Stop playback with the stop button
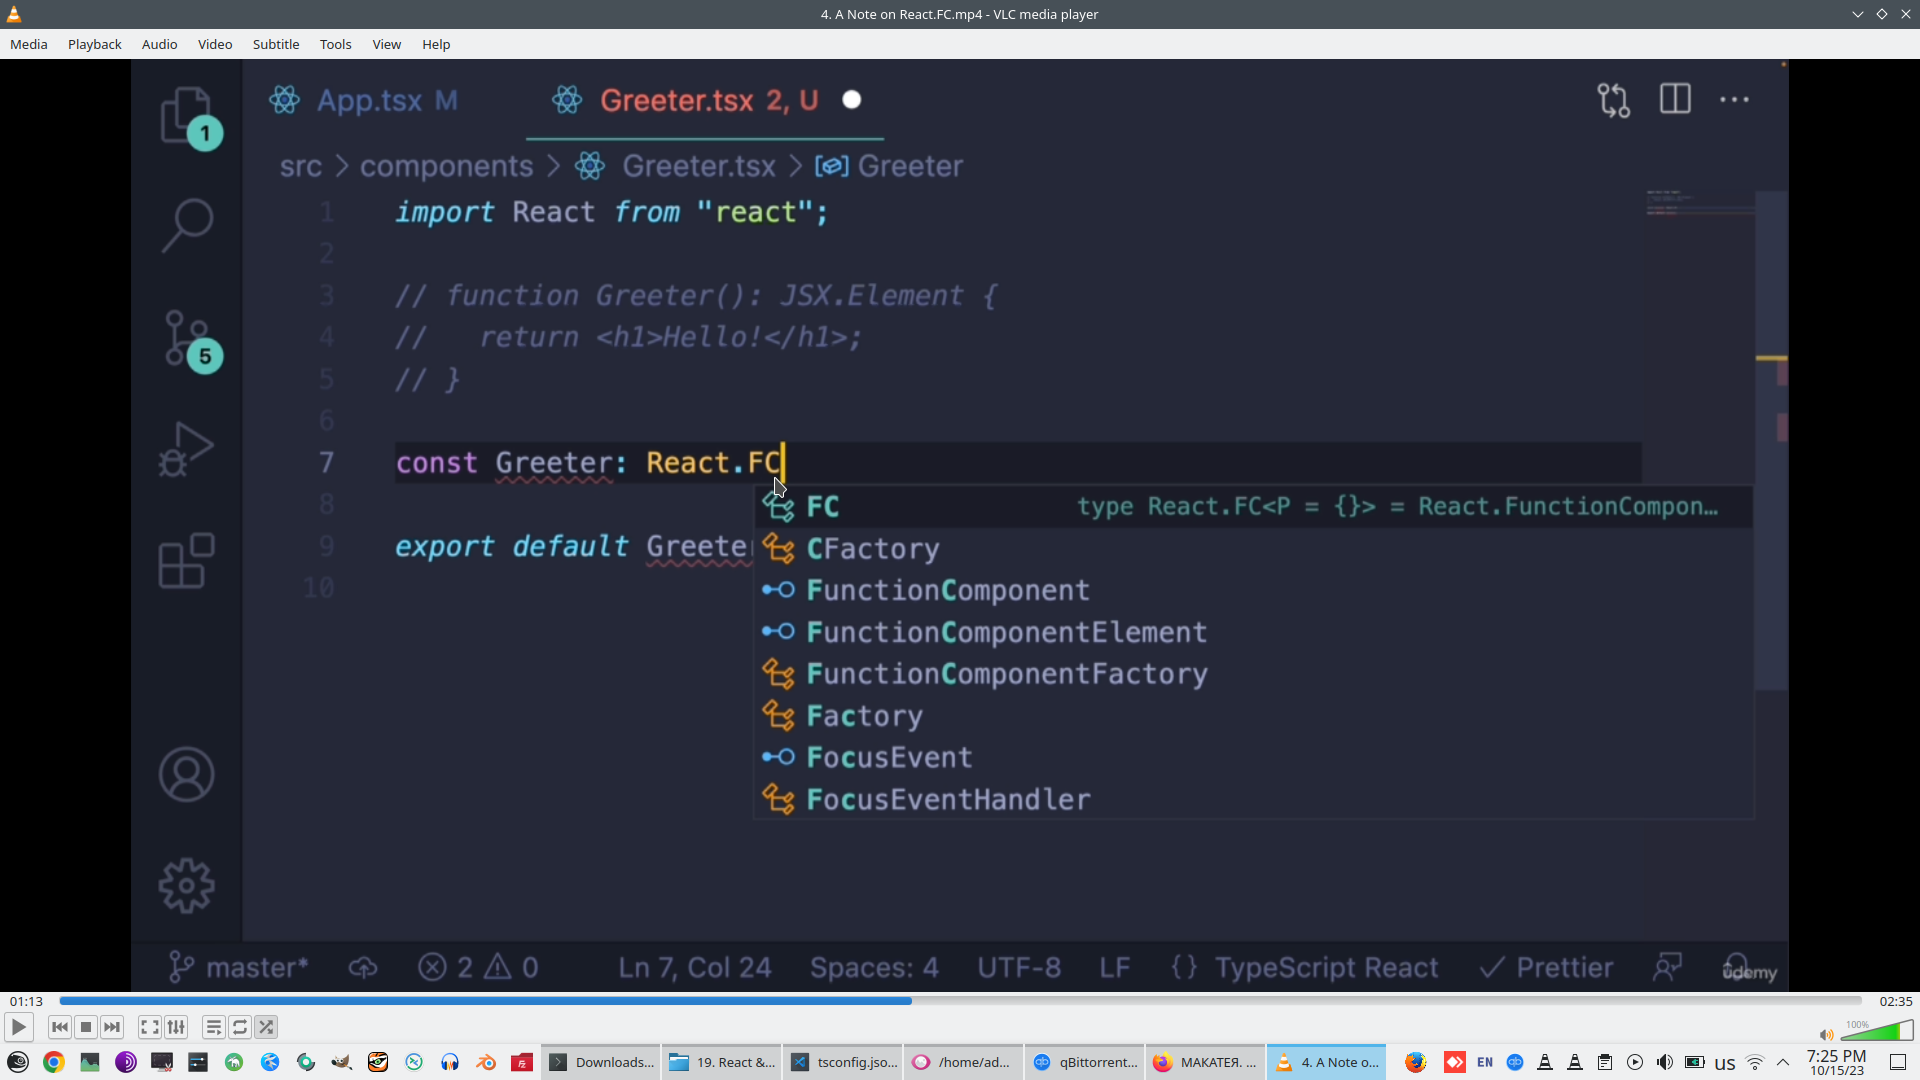The height and width of the screenshot is (1080, 1920). point(86,1027)
